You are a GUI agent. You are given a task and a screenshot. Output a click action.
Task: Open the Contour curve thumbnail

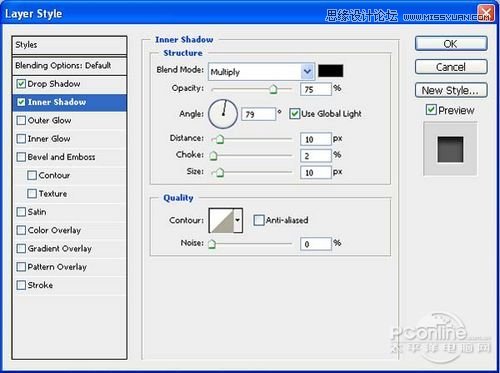click(221, 220)
